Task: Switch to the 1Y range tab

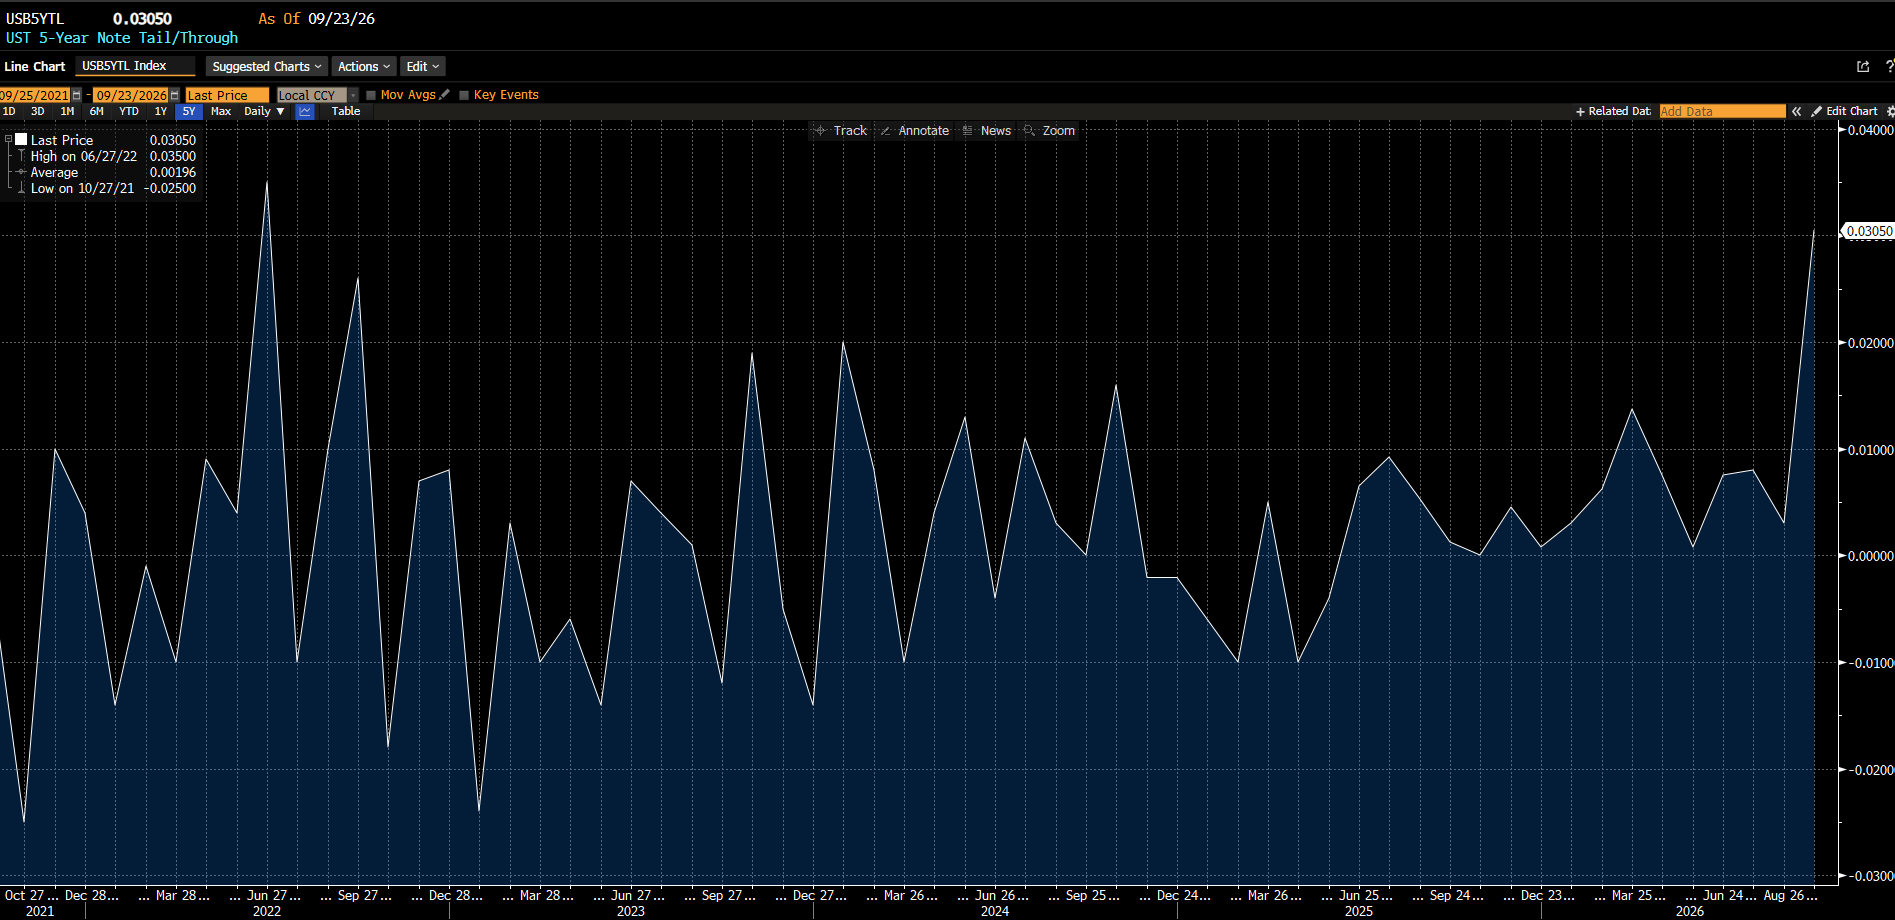Action: point(160,111)
